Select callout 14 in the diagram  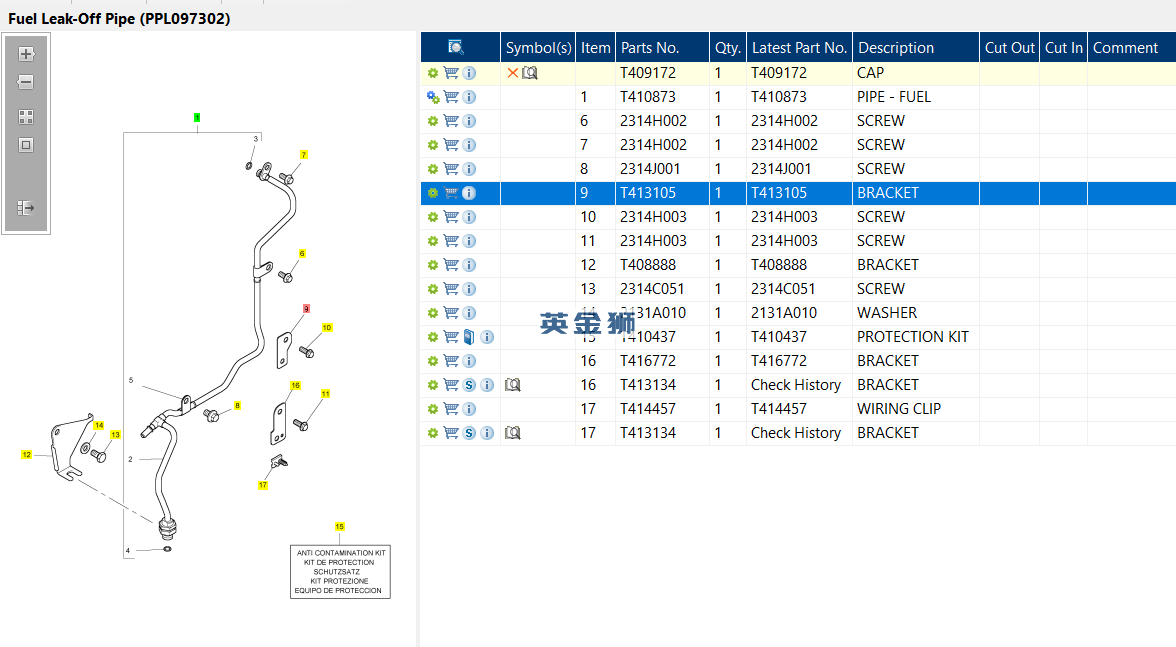99,425
